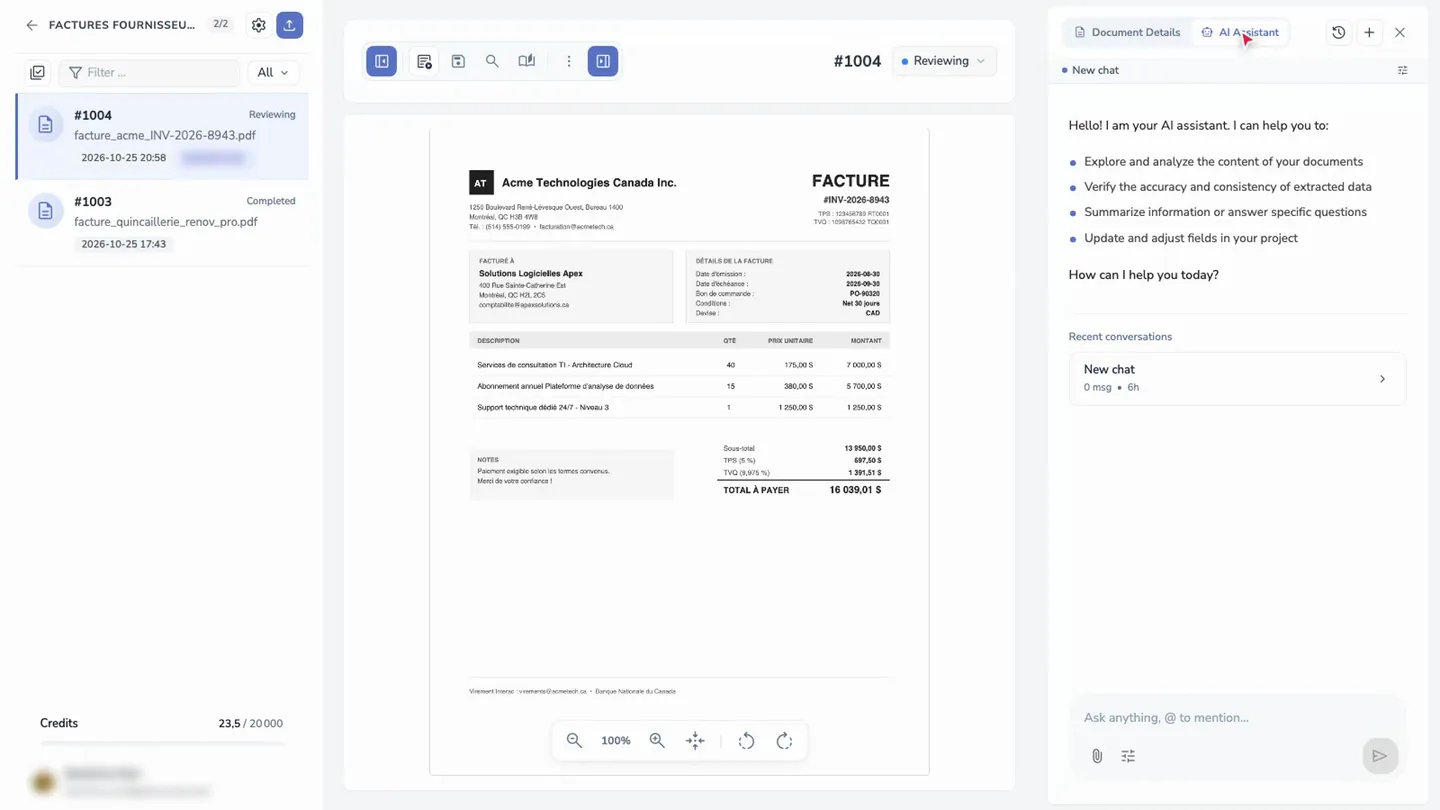The height and width of the screenshot is (810, 1440).
Task: Open the recent New chat conversation
Action: click(x=1238, y=378)
